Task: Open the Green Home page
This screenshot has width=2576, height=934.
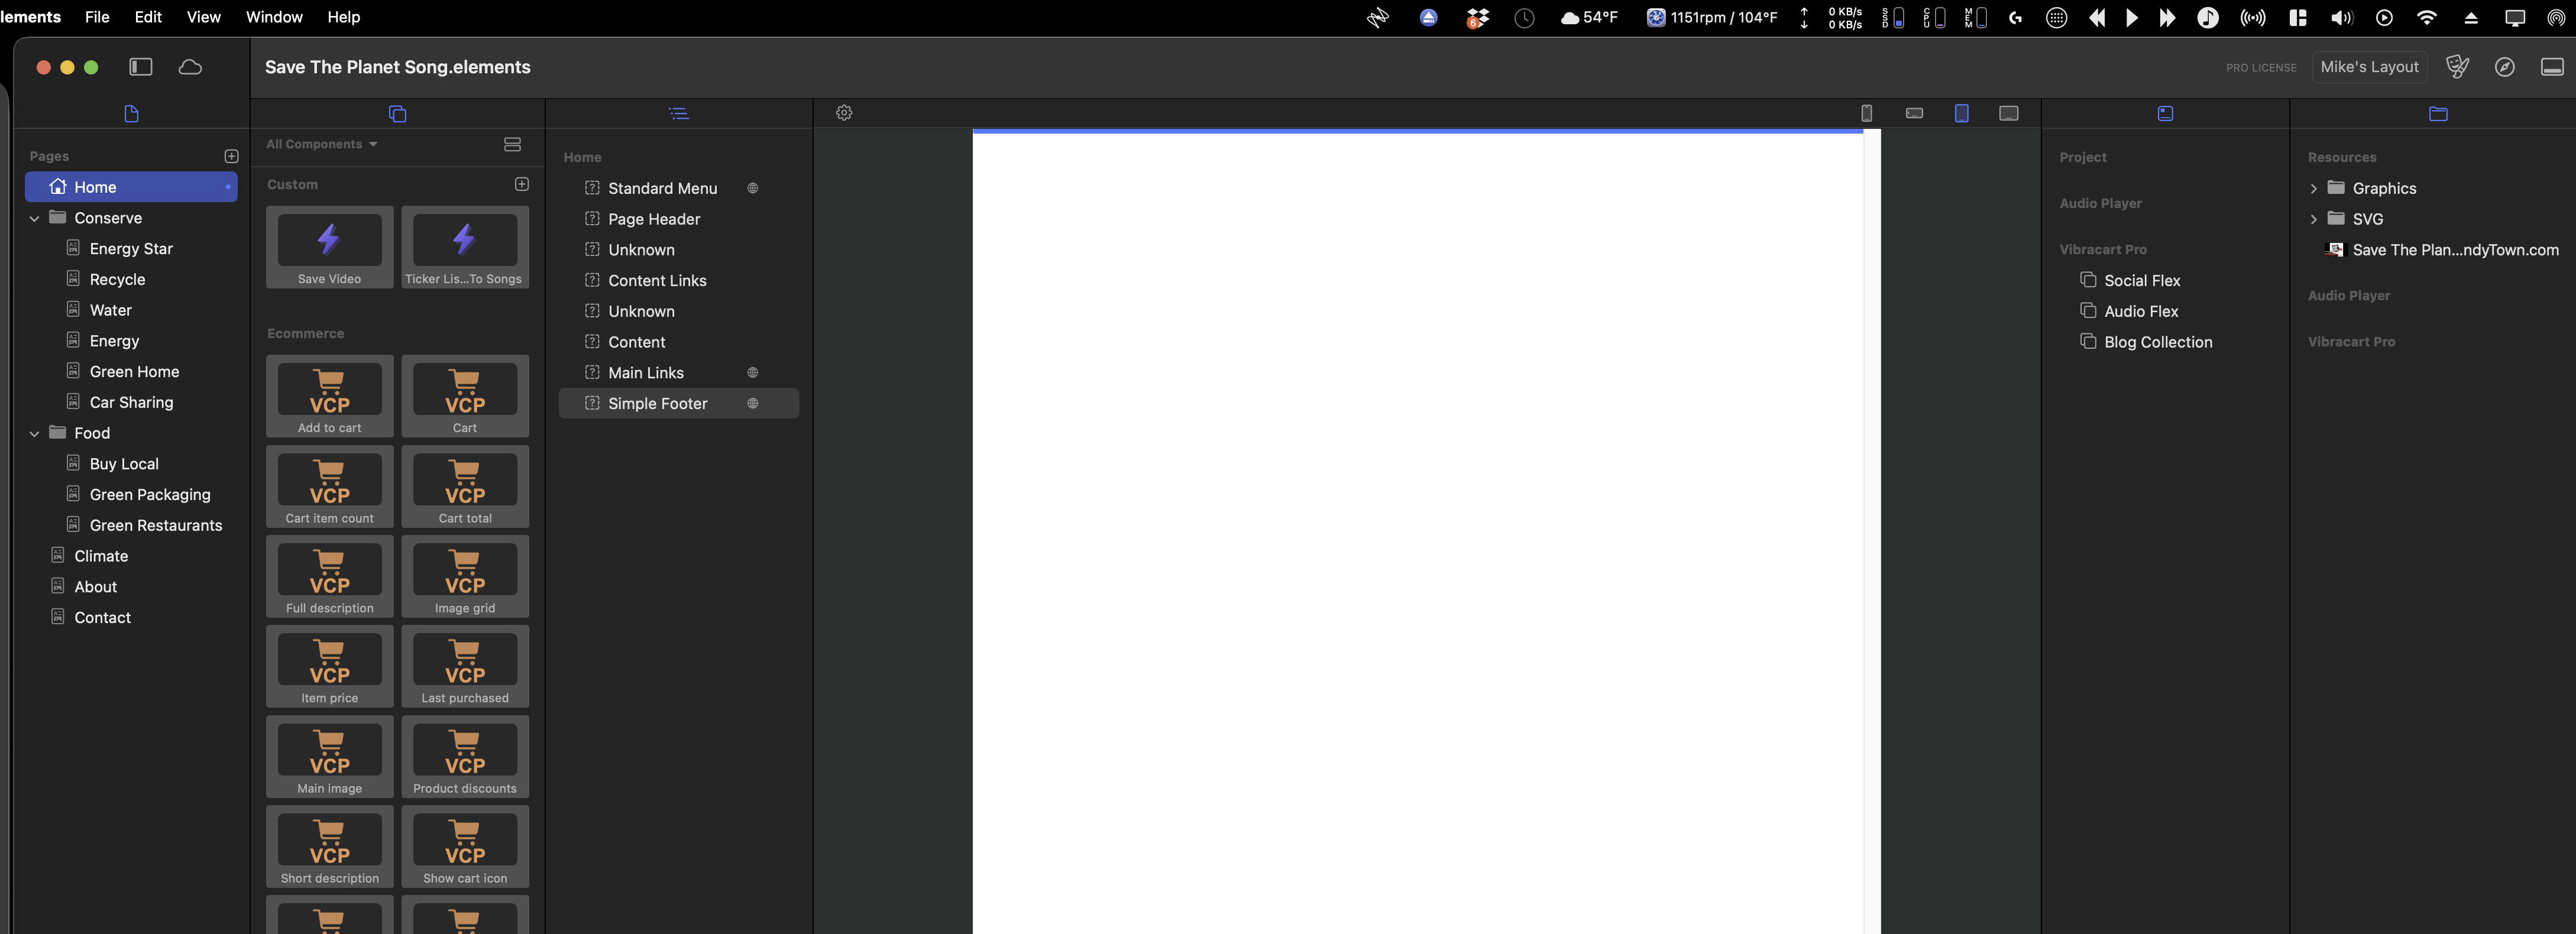Action: click(x=134, y=372)
